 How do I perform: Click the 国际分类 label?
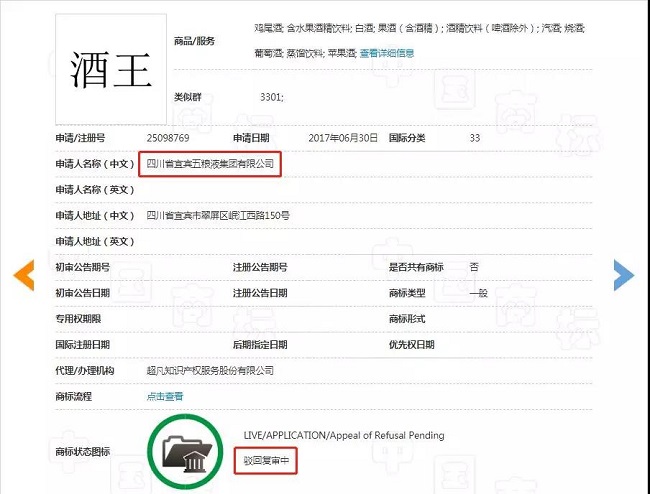[x=407, y=138]
